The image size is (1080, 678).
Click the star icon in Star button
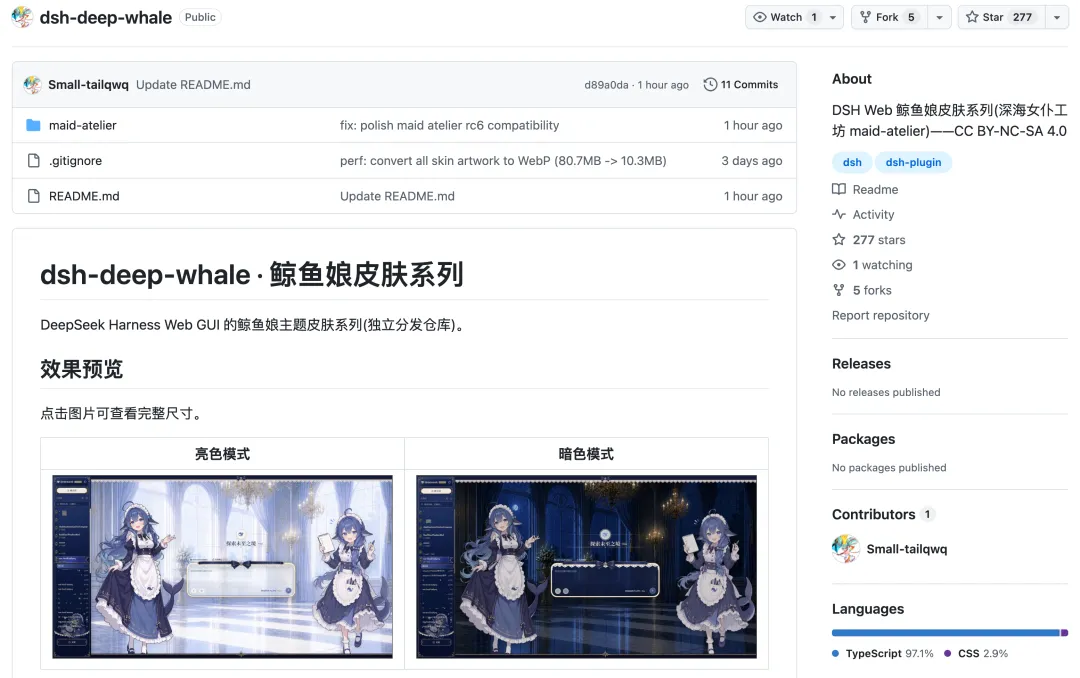click(x=972, y=17)
